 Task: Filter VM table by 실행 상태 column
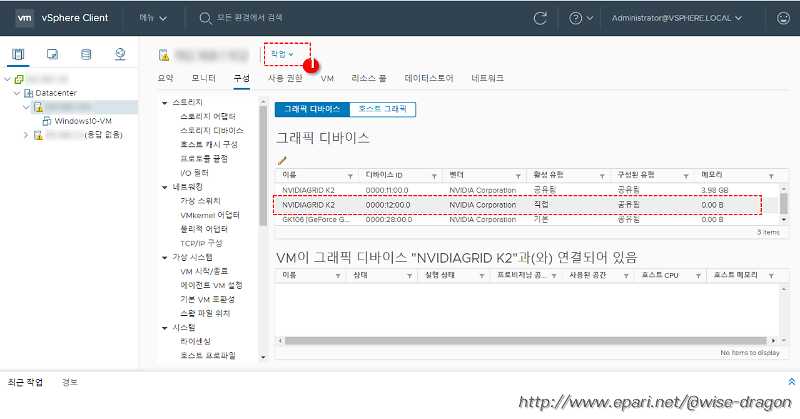pyautogui.click(x=481, y=276)
